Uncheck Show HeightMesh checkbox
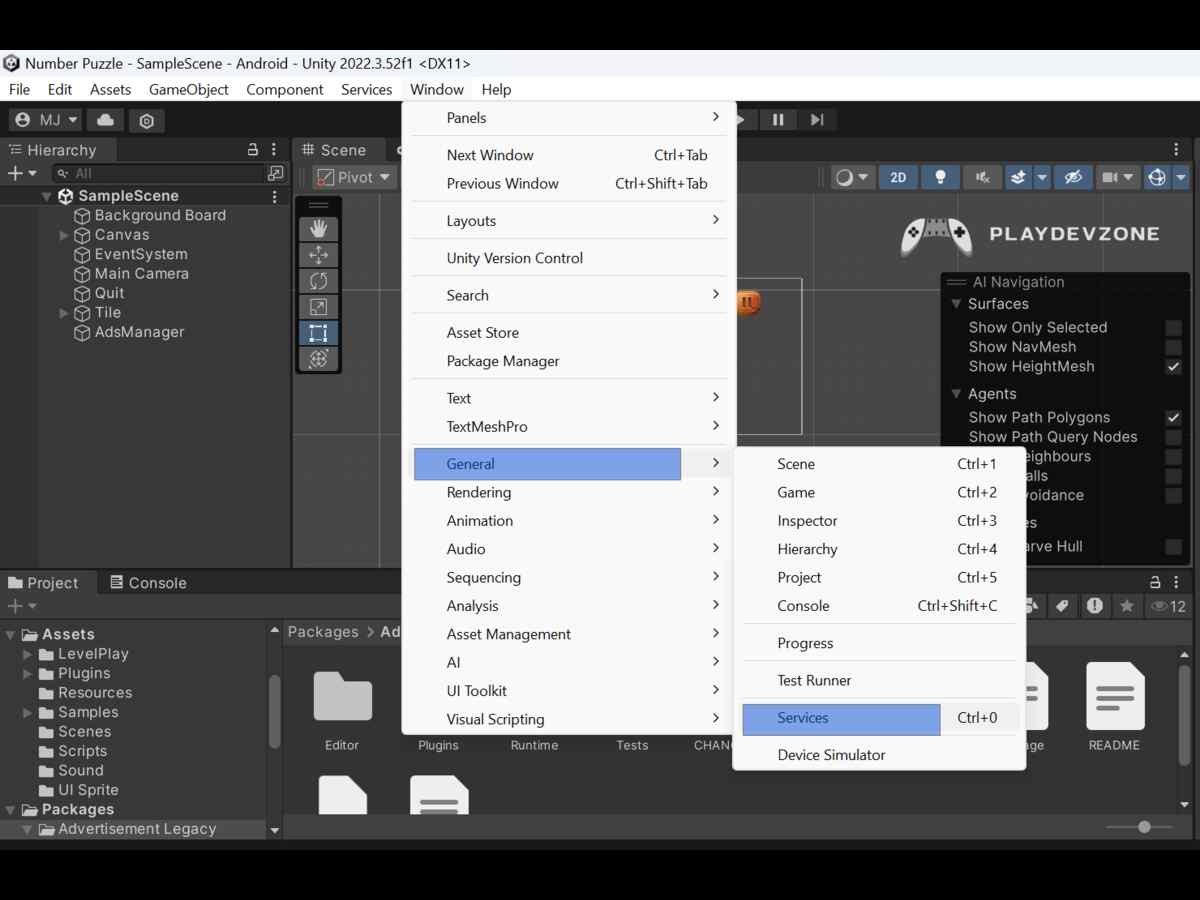Image resolution: width=1200 pixels, height=900 pixels. coord(1173,367)
